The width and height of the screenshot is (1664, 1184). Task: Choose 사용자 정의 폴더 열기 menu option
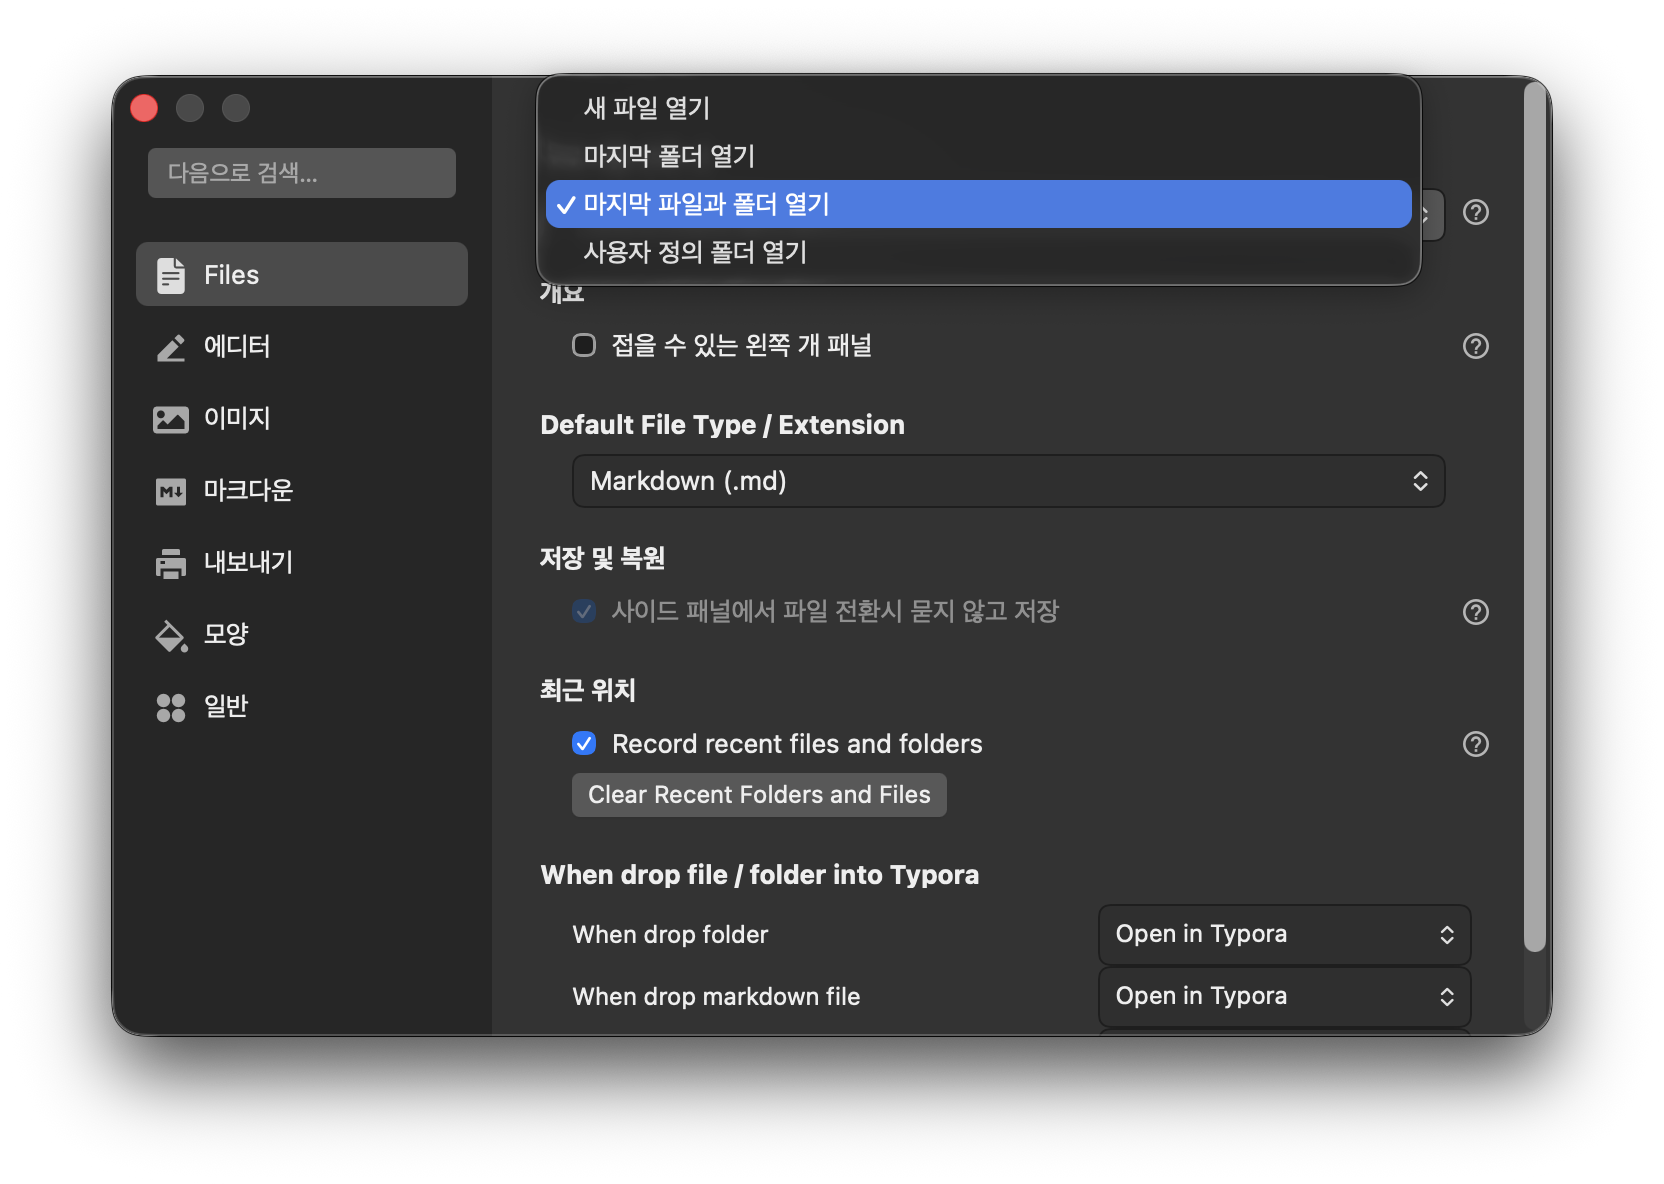click(x=695, y=252)
